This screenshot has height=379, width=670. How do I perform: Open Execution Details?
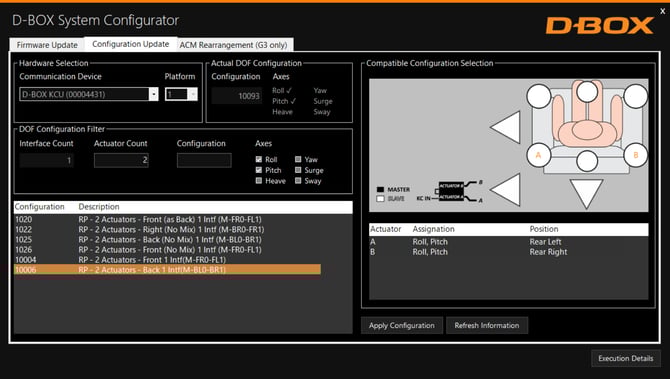coord(626,358)
